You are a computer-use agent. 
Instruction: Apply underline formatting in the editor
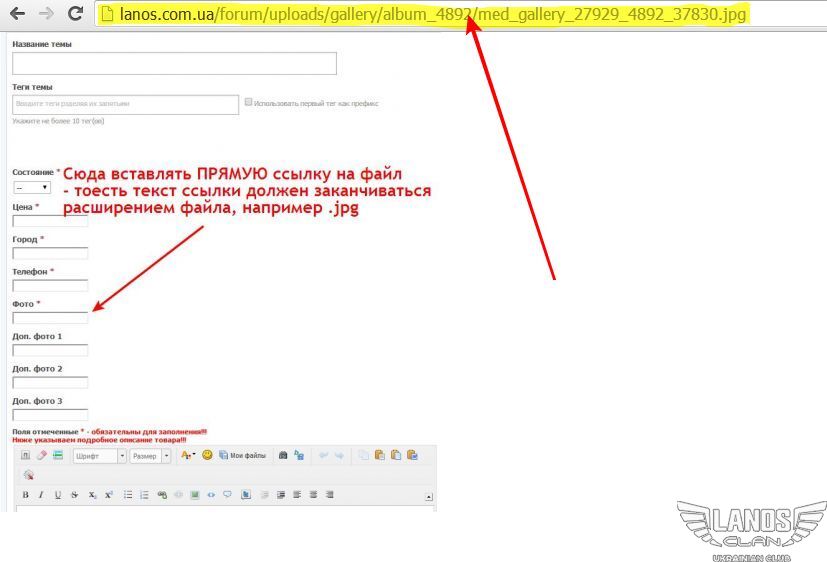[58, 495]
